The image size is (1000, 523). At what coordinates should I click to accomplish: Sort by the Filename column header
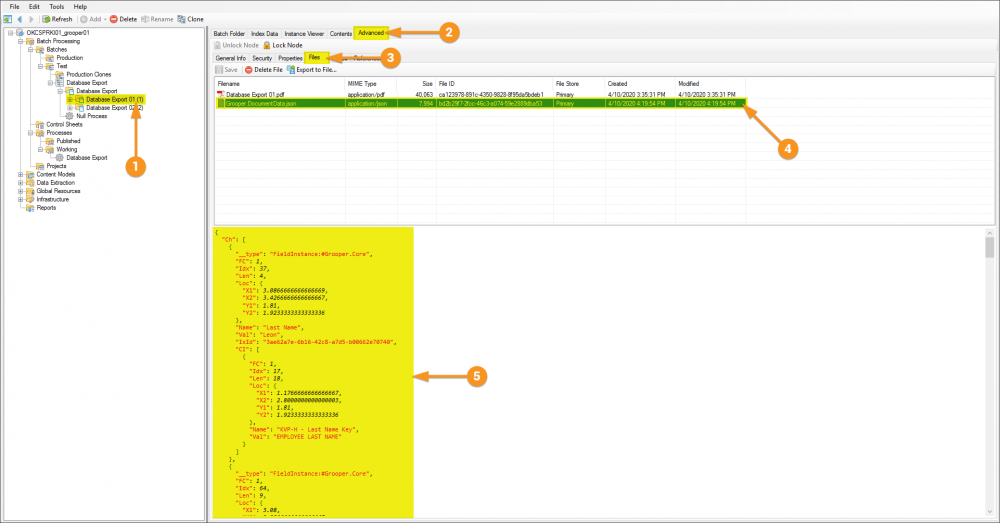click(x=280, y=84)
